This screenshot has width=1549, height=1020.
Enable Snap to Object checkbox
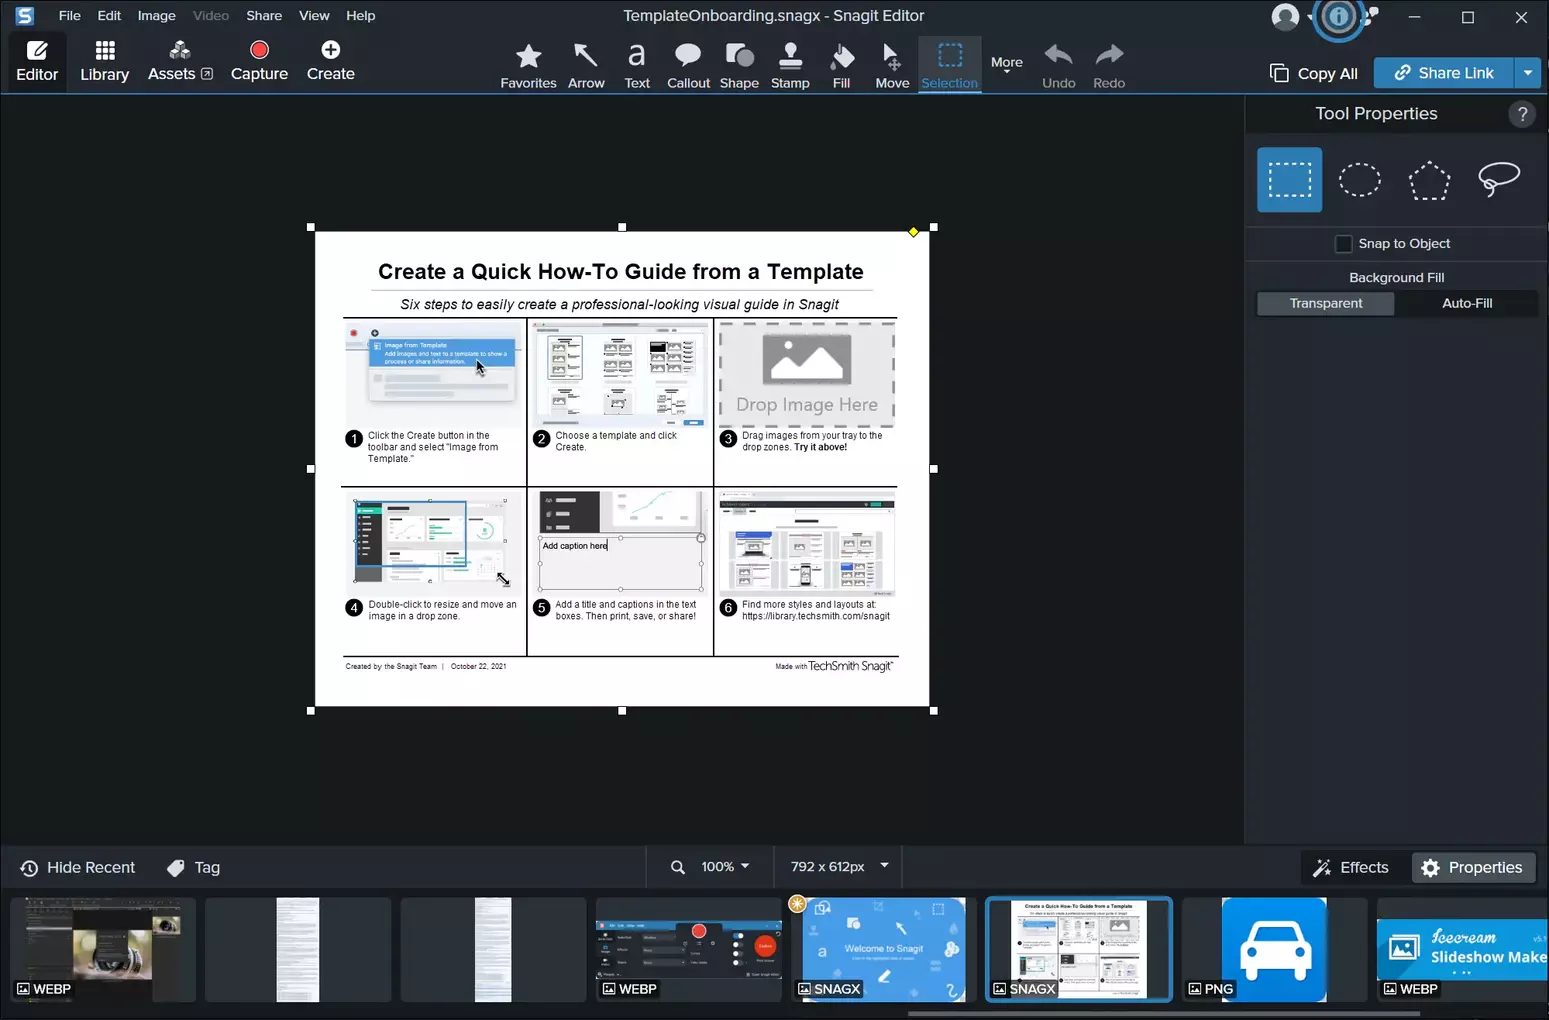coord(1344,244)
